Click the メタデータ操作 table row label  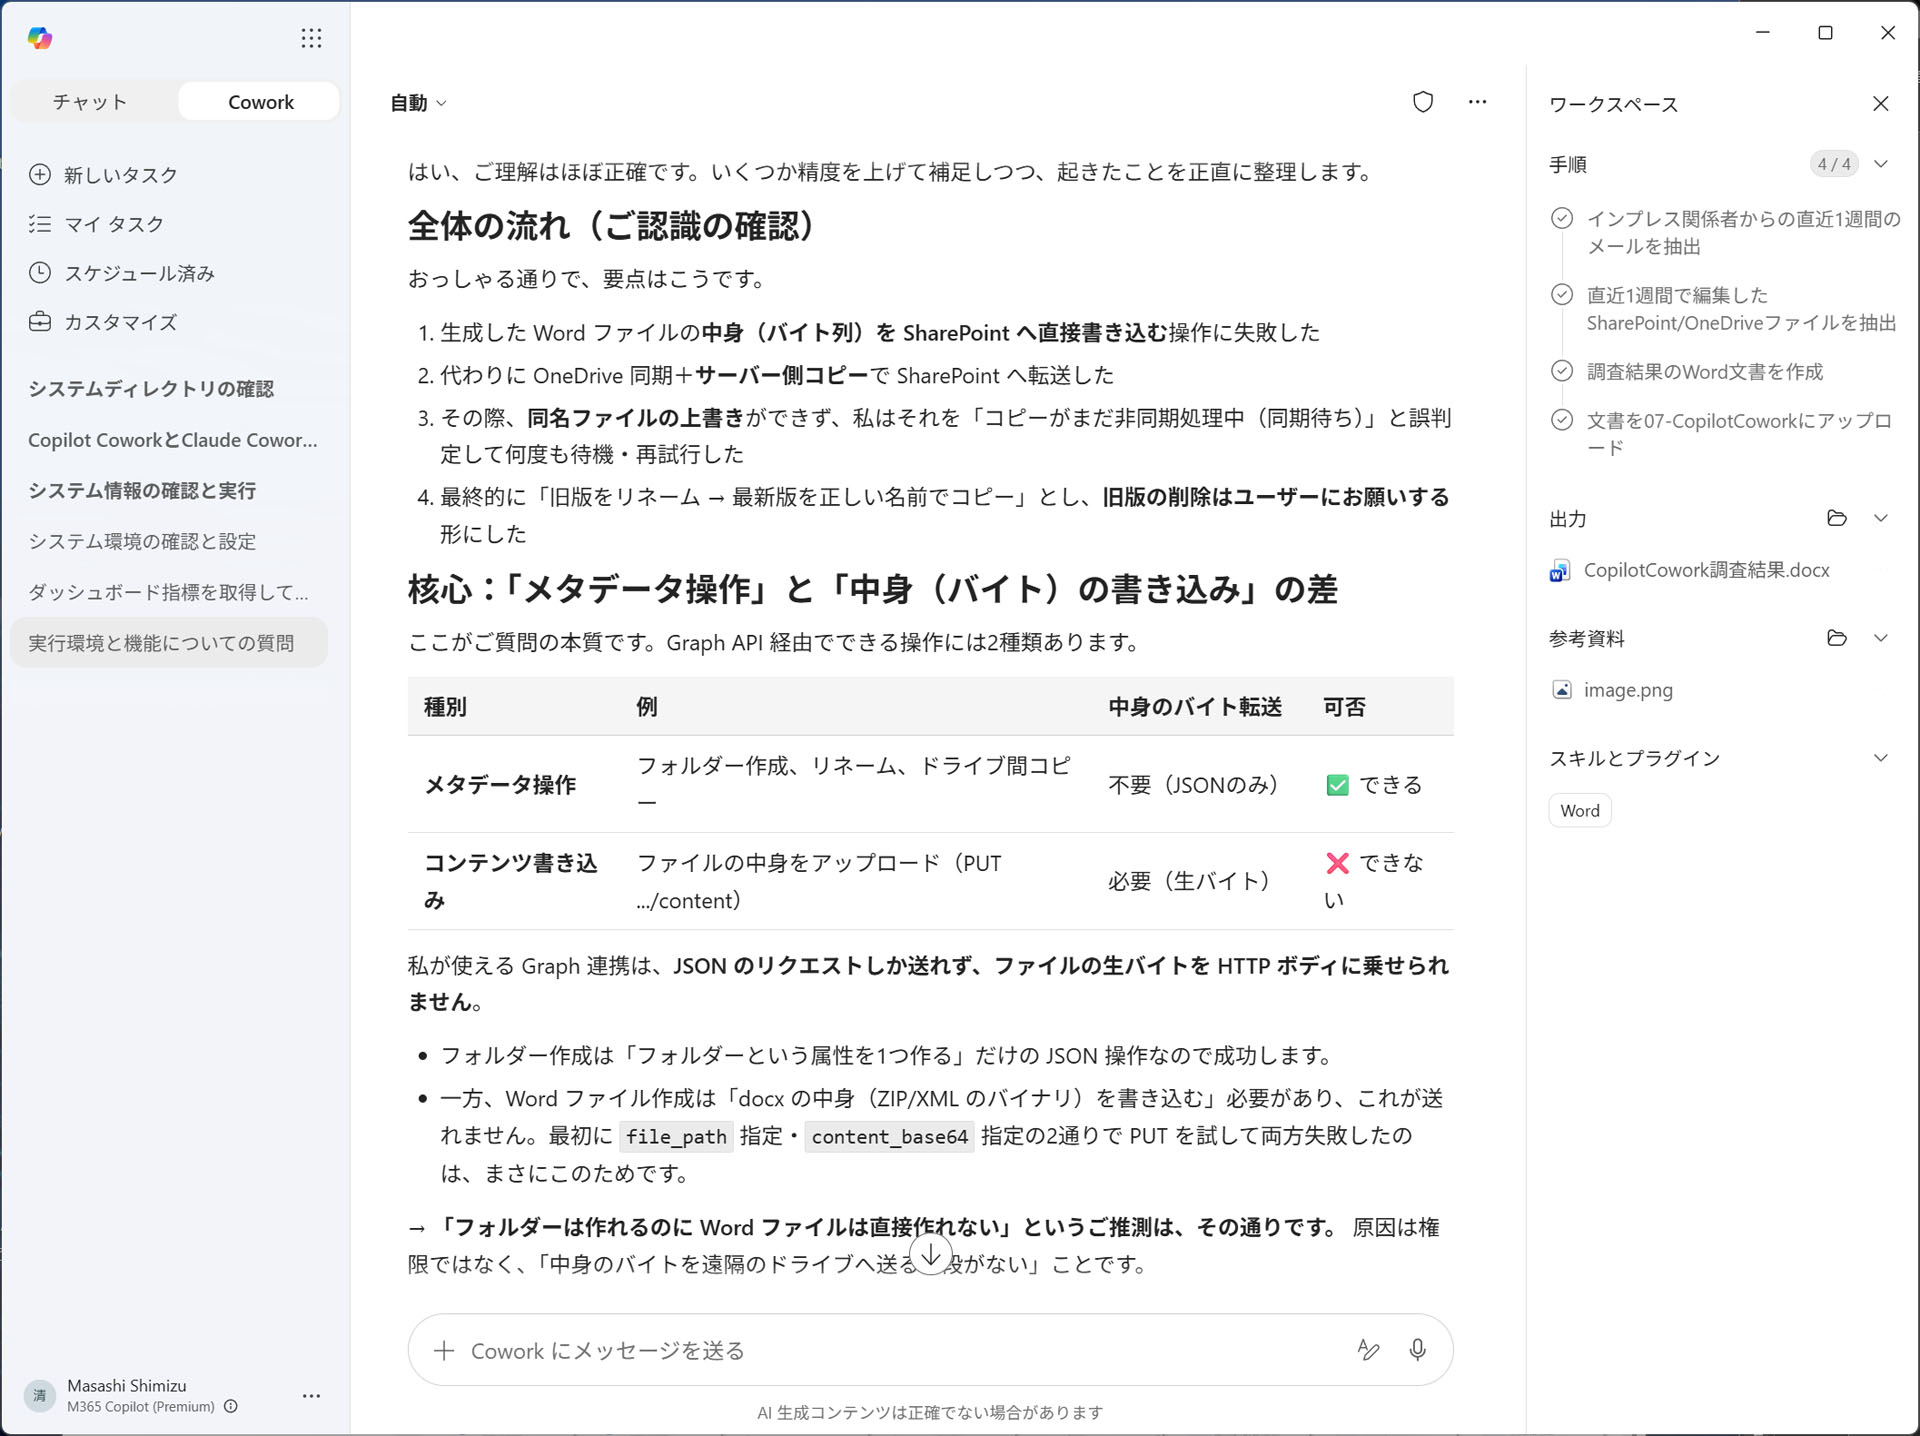(500, 785)
